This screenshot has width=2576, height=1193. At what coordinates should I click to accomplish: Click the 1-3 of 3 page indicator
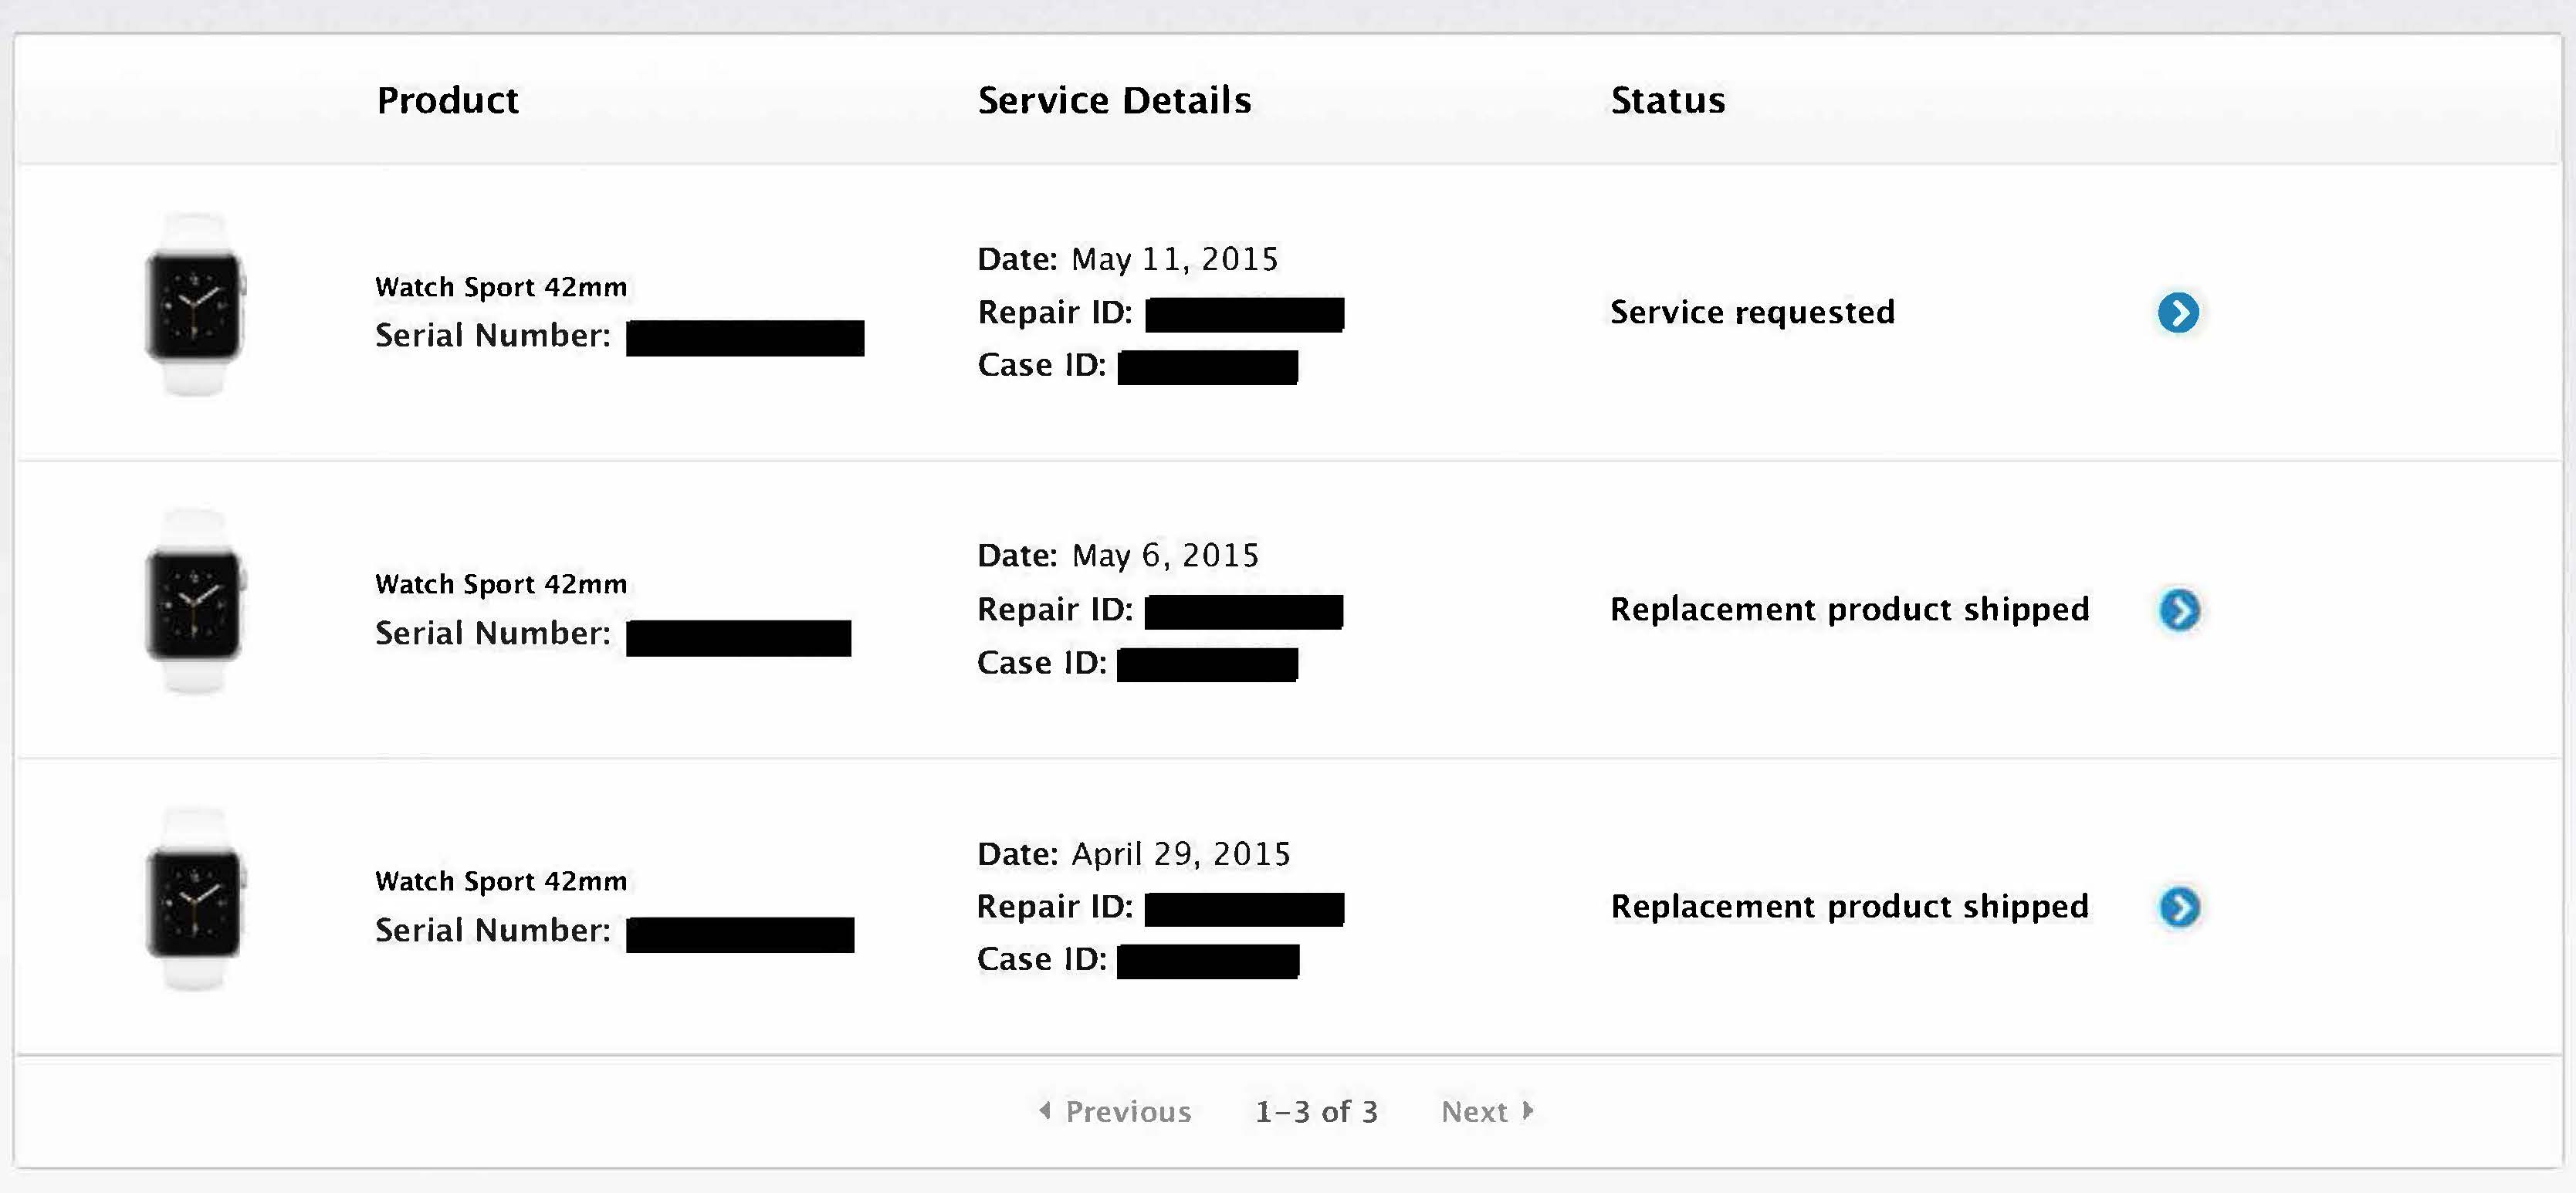pos(1316,1112)
